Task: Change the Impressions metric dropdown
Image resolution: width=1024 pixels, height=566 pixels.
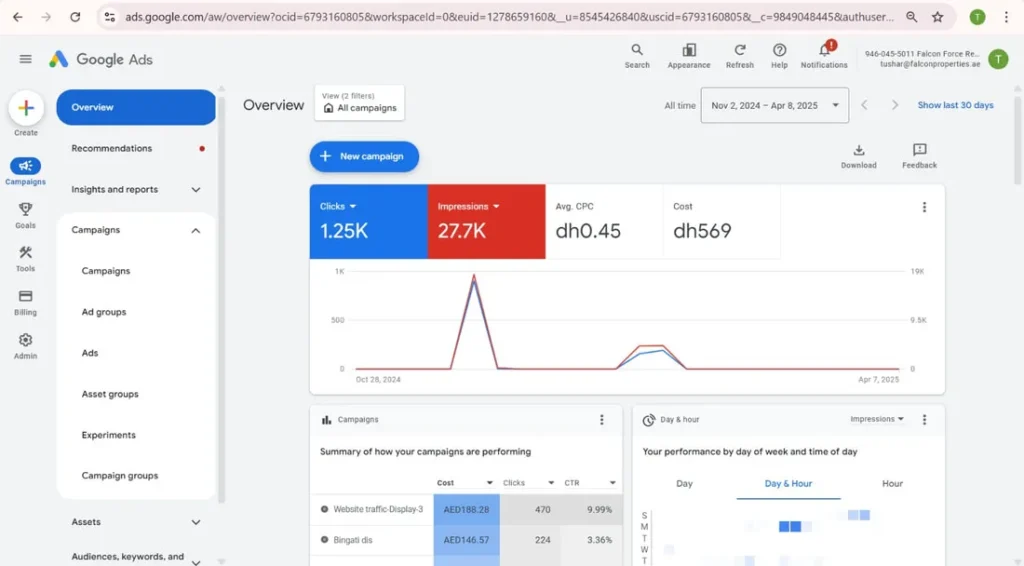Action: pos(468,206)
